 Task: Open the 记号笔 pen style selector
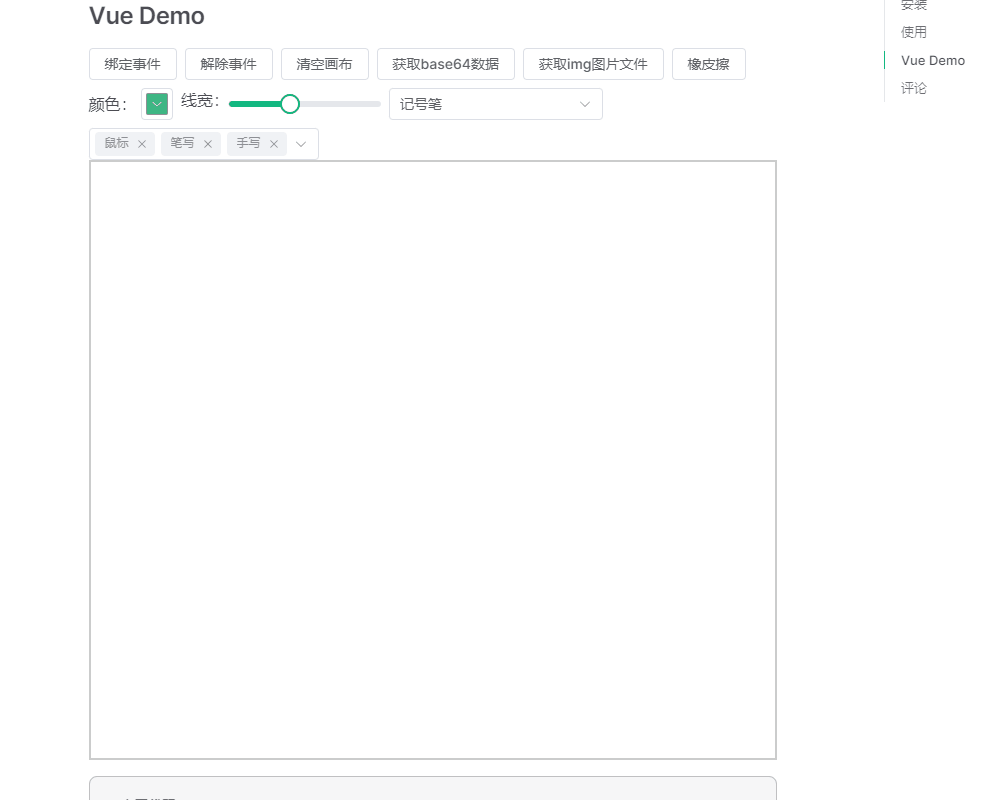click(x=495, y=103)
